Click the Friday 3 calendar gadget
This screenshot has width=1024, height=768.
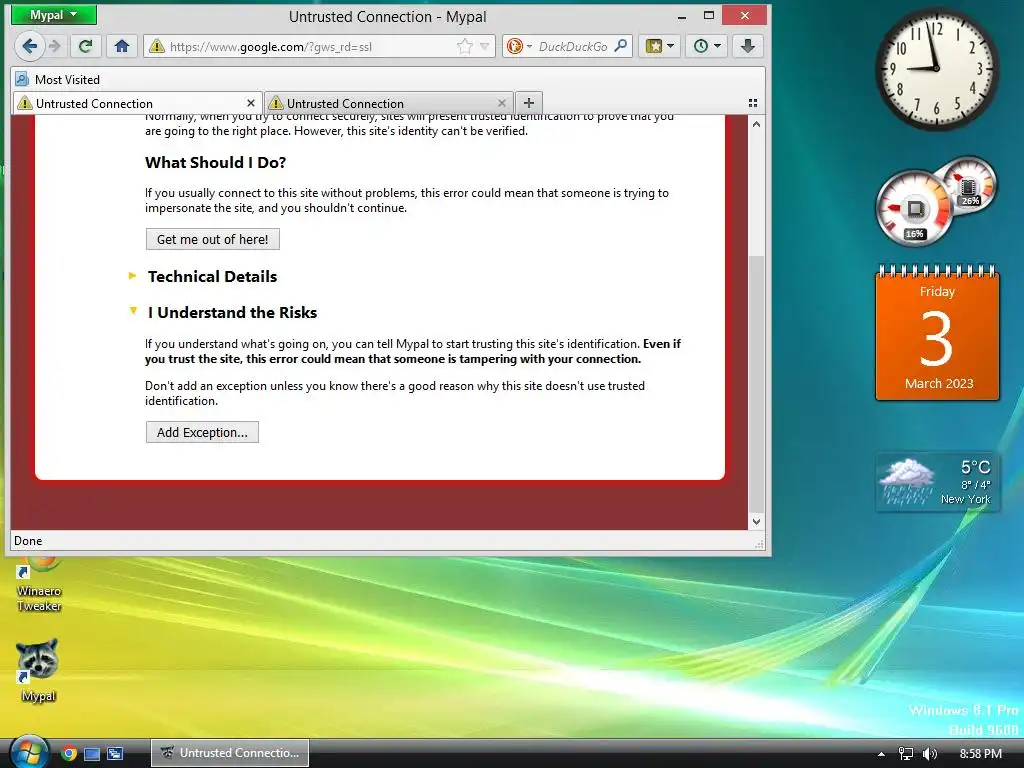937,332
